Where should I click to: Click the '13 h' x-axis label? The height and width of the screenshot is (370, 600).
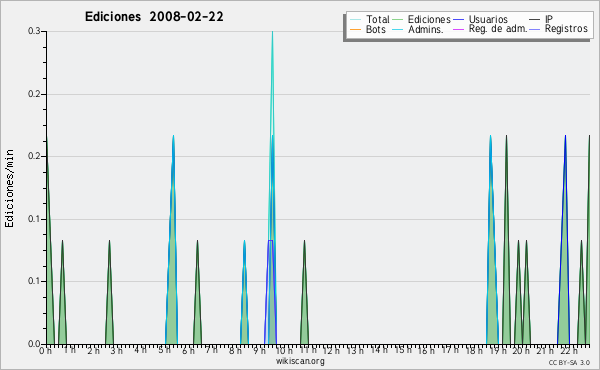pyautogui.click(x=355, y=351)
